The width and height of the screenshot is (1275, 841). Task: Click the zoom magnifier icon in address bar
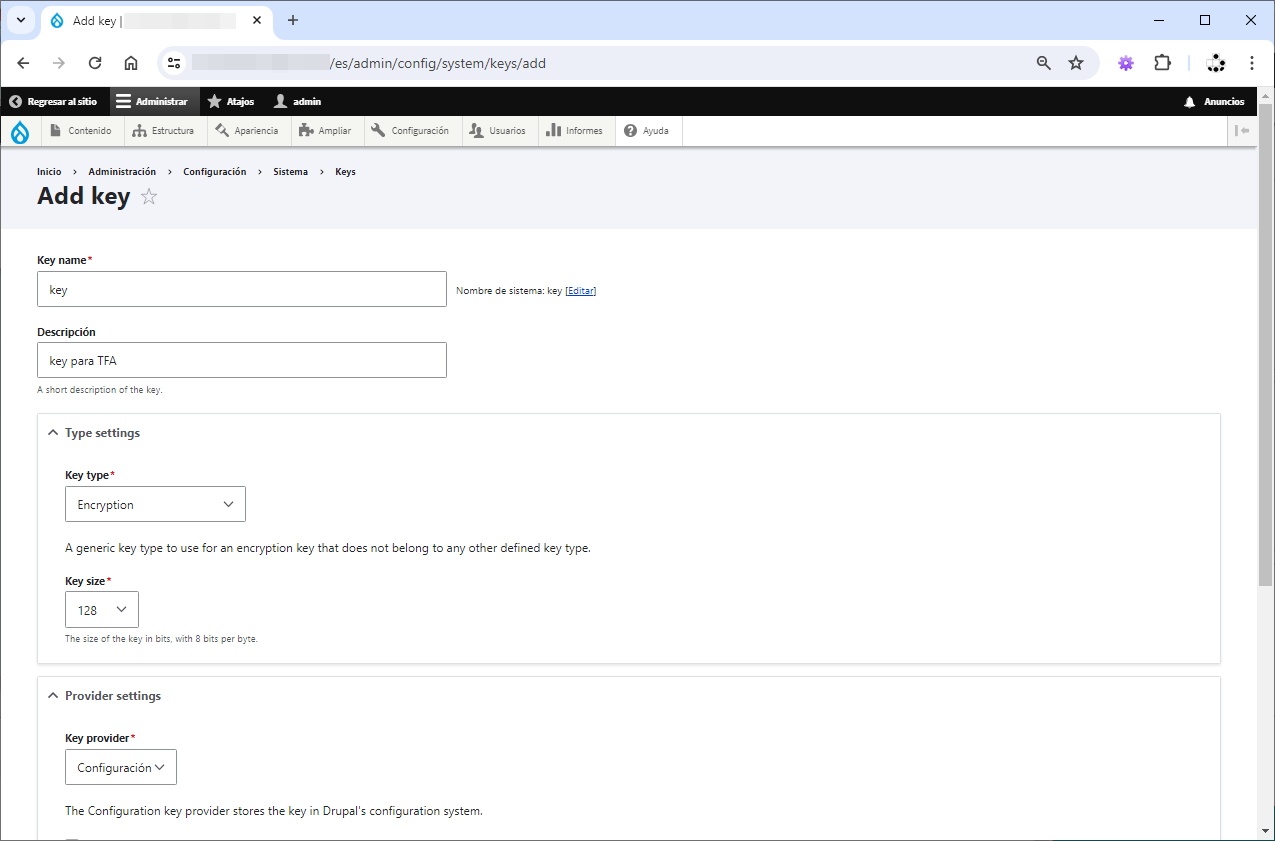pos(1043,63)
